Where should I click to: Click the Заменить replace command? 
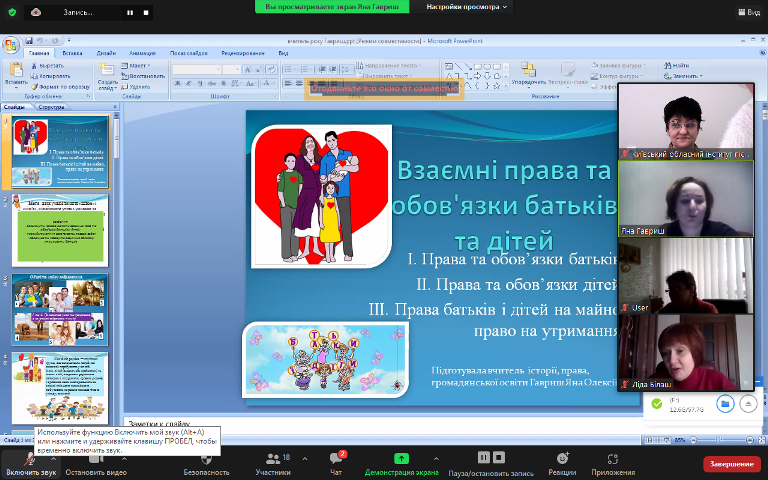(x=683, y=76)
